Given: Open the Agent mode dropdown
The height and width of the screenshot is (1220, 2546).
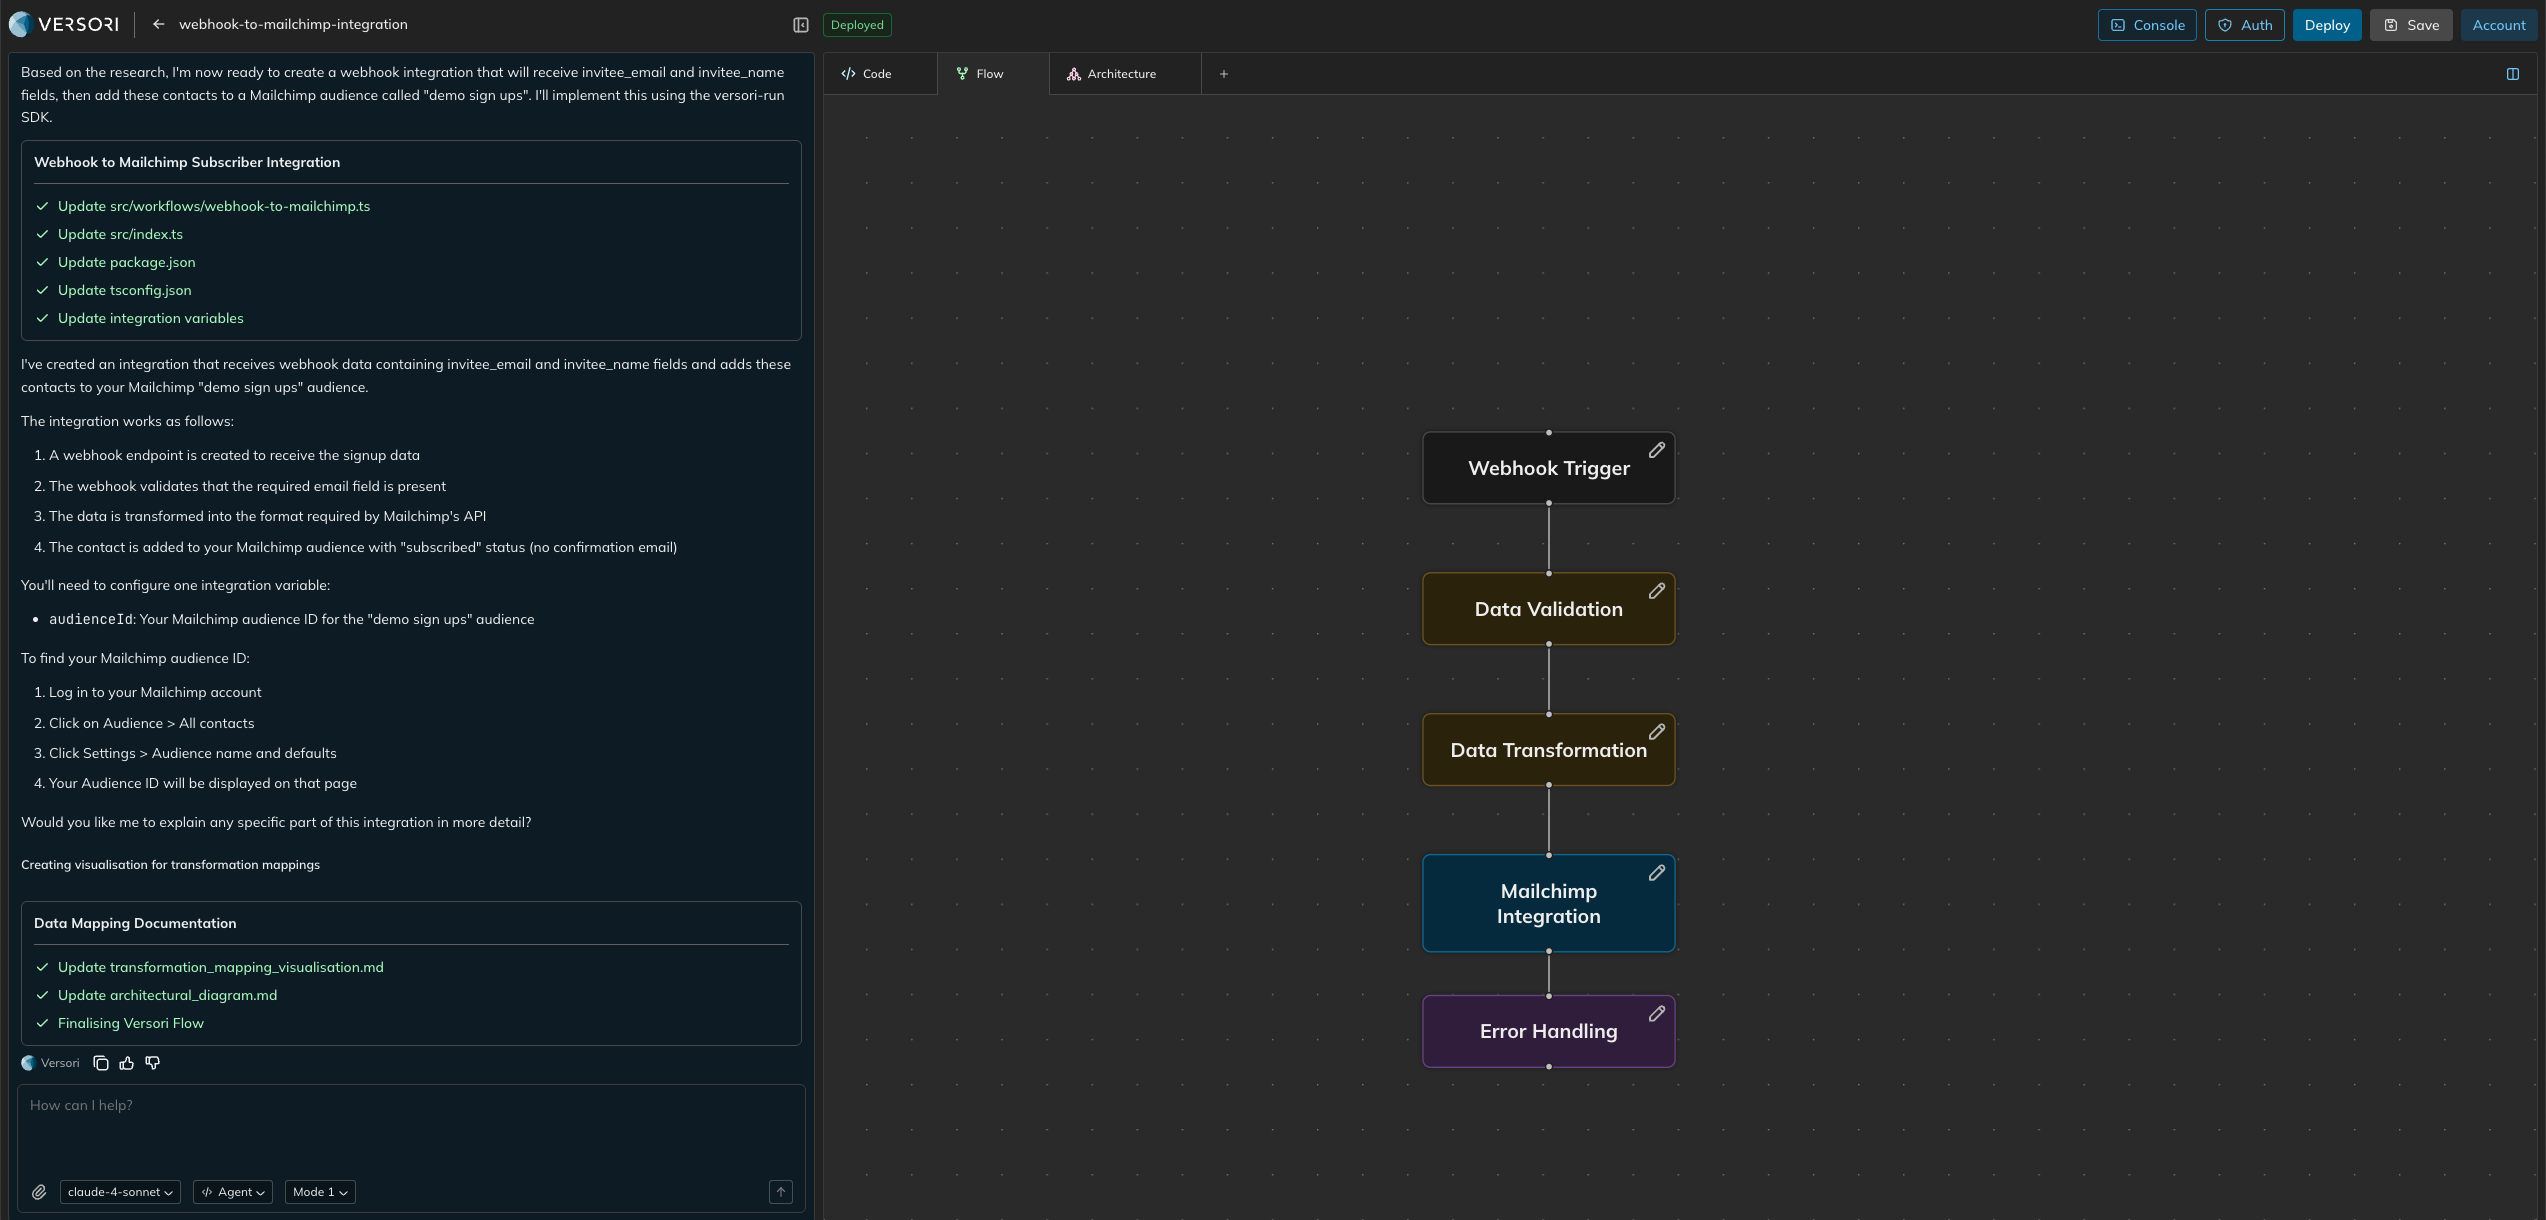Looking at the screenshot, I should 233,1192.
